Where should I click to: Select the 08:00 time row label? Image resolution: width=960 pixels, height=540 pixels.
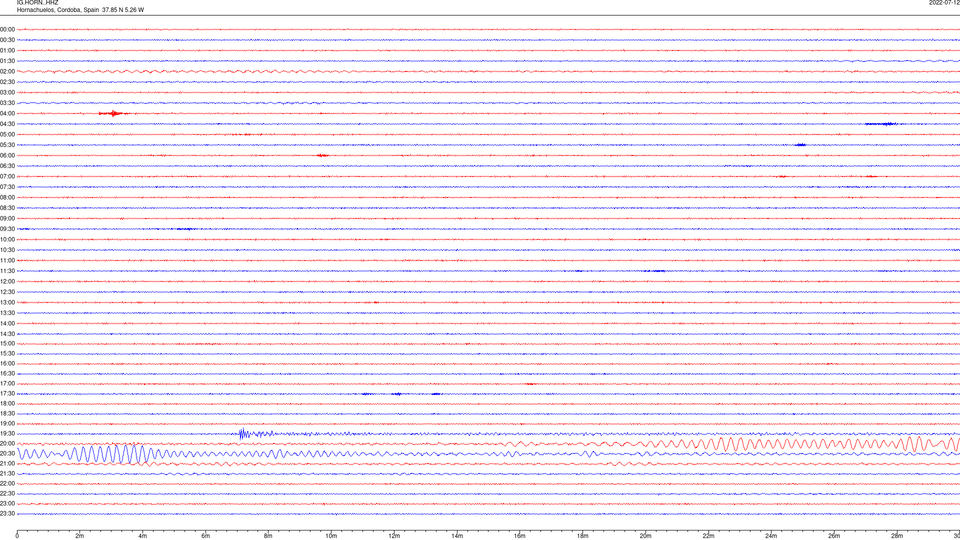[x=7, y=197]
